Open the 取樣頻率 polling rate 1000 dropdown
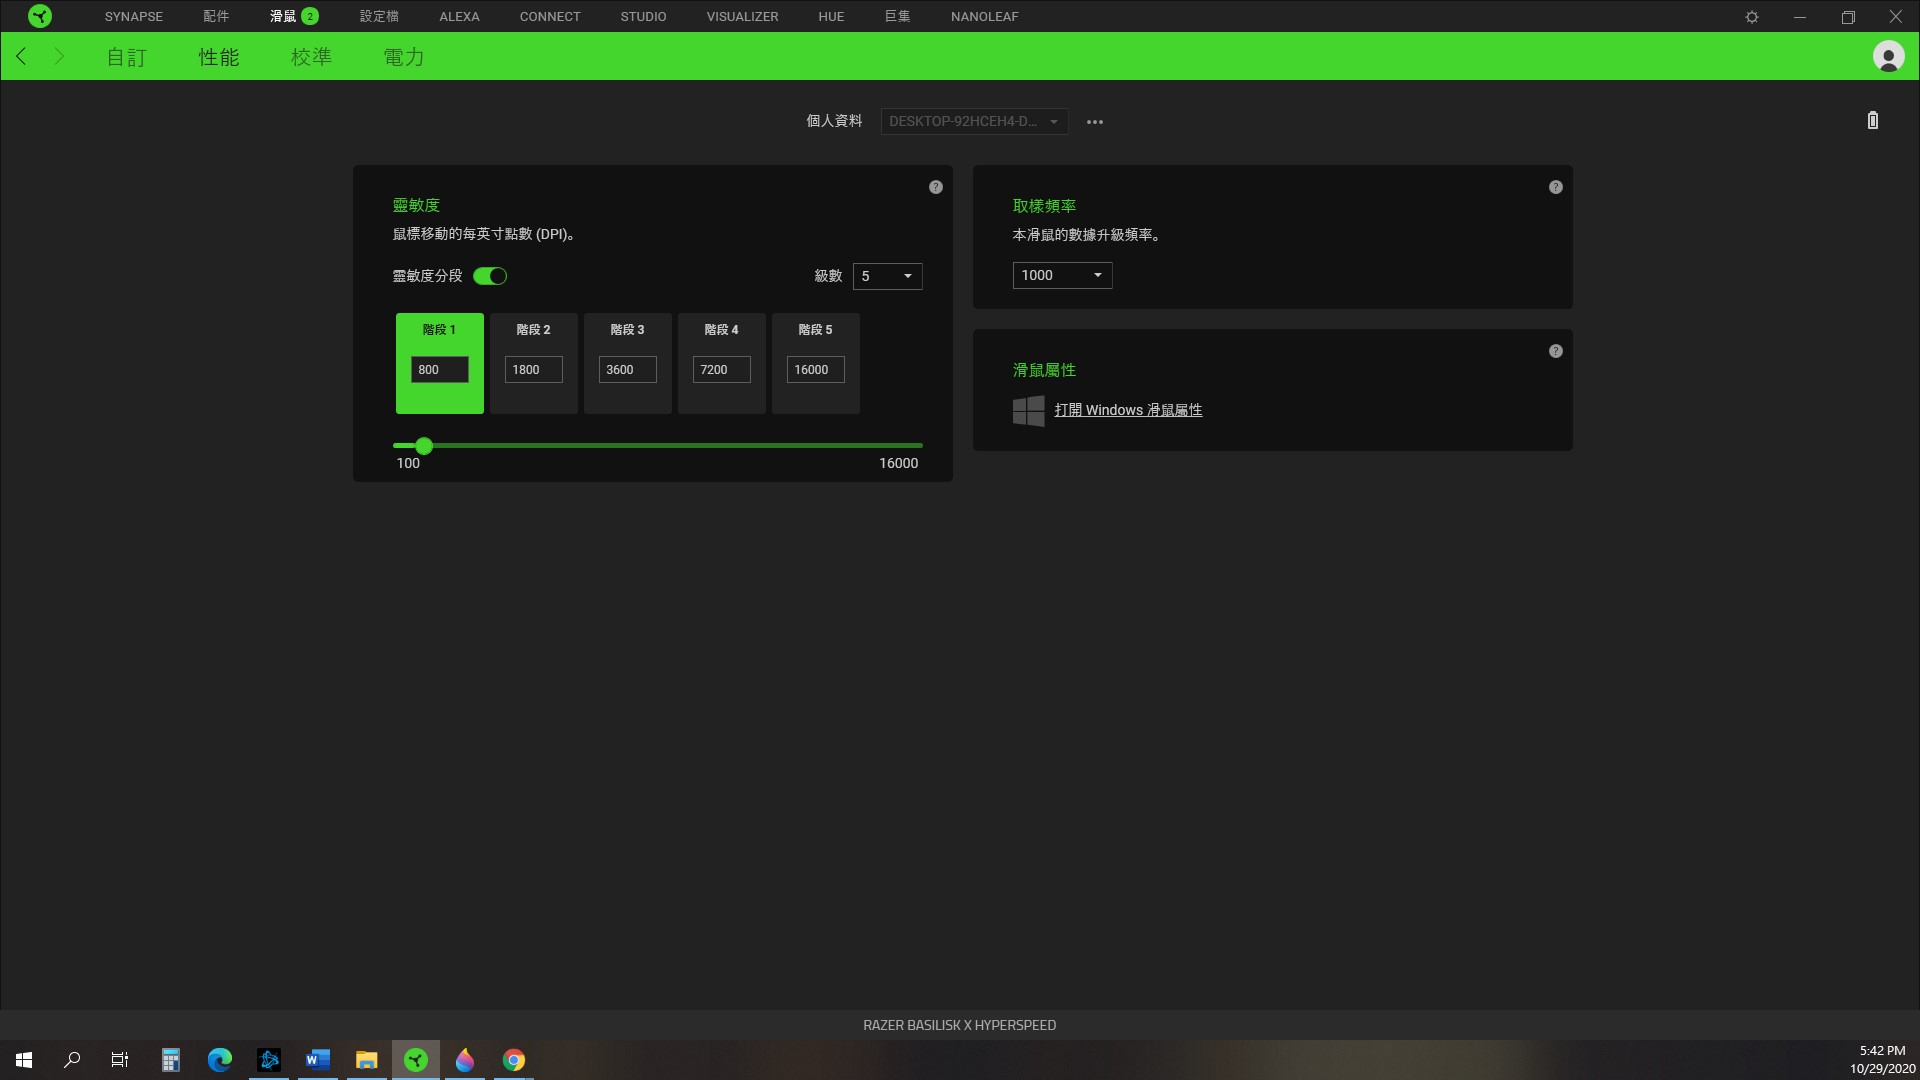The width and height of the screenshot is (1920, 1080). [1062, 275]
